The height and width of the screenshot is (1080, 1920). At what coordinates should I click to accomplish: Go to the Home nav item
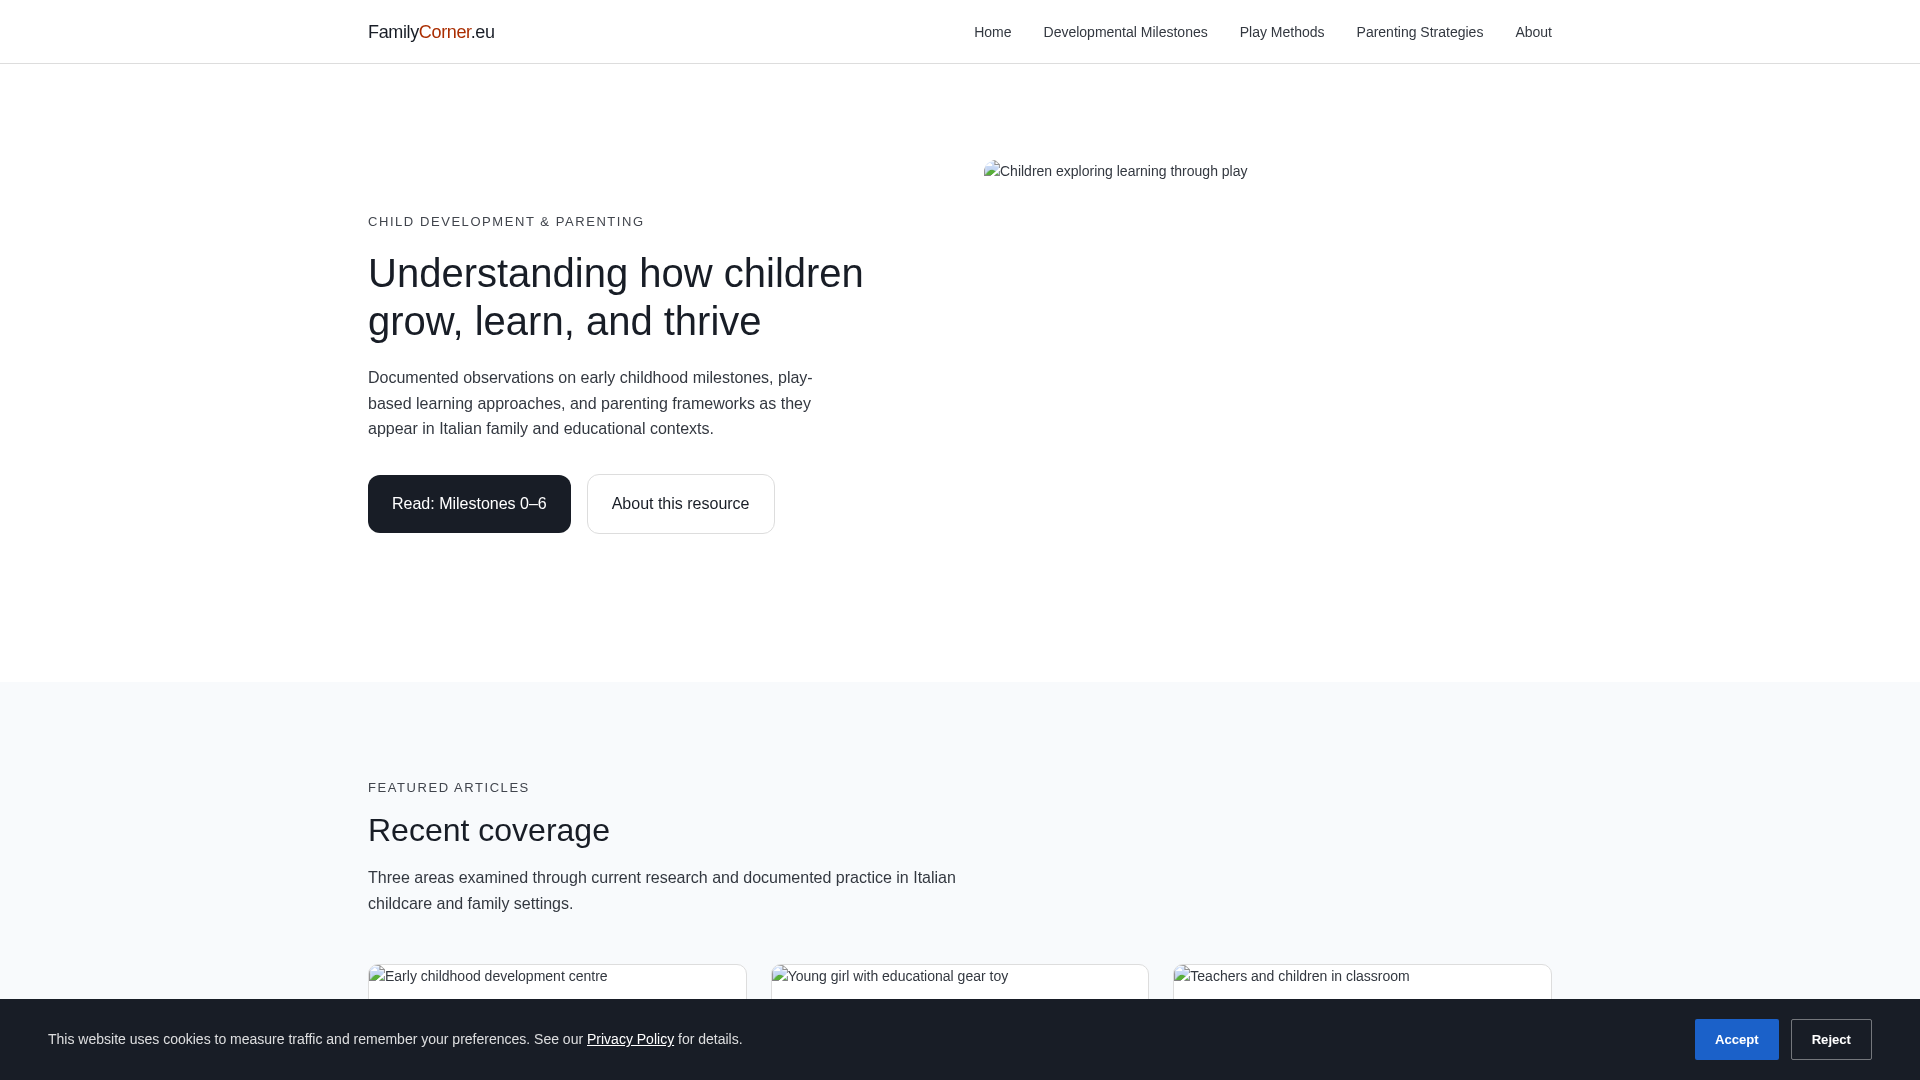(992, 32)
